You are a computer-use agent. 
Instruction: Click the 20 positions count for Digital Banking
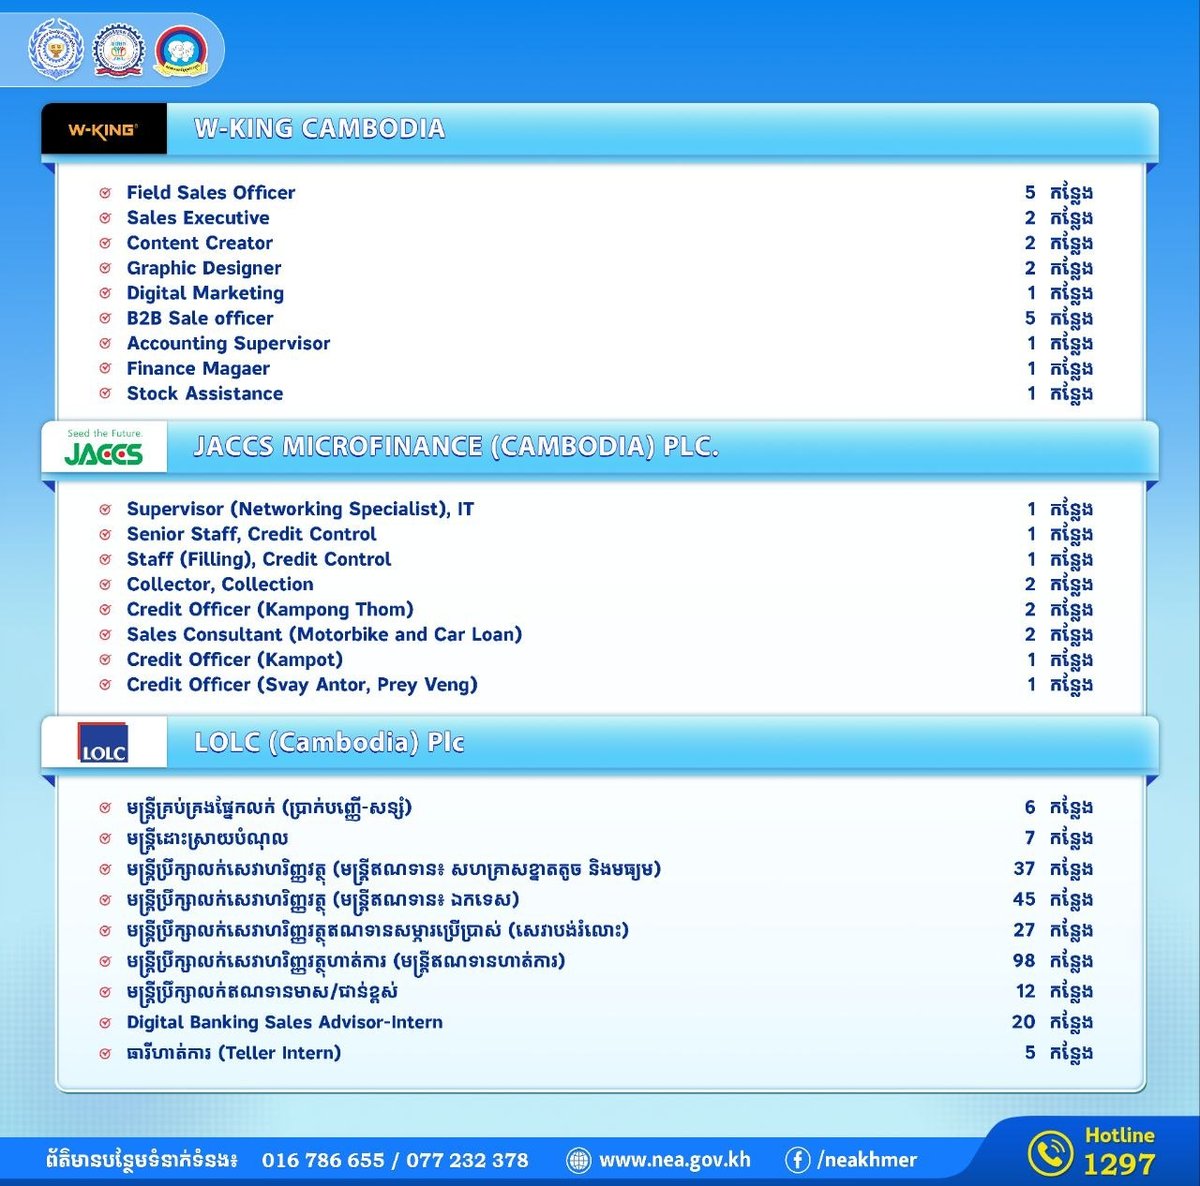point(1024,1022)
